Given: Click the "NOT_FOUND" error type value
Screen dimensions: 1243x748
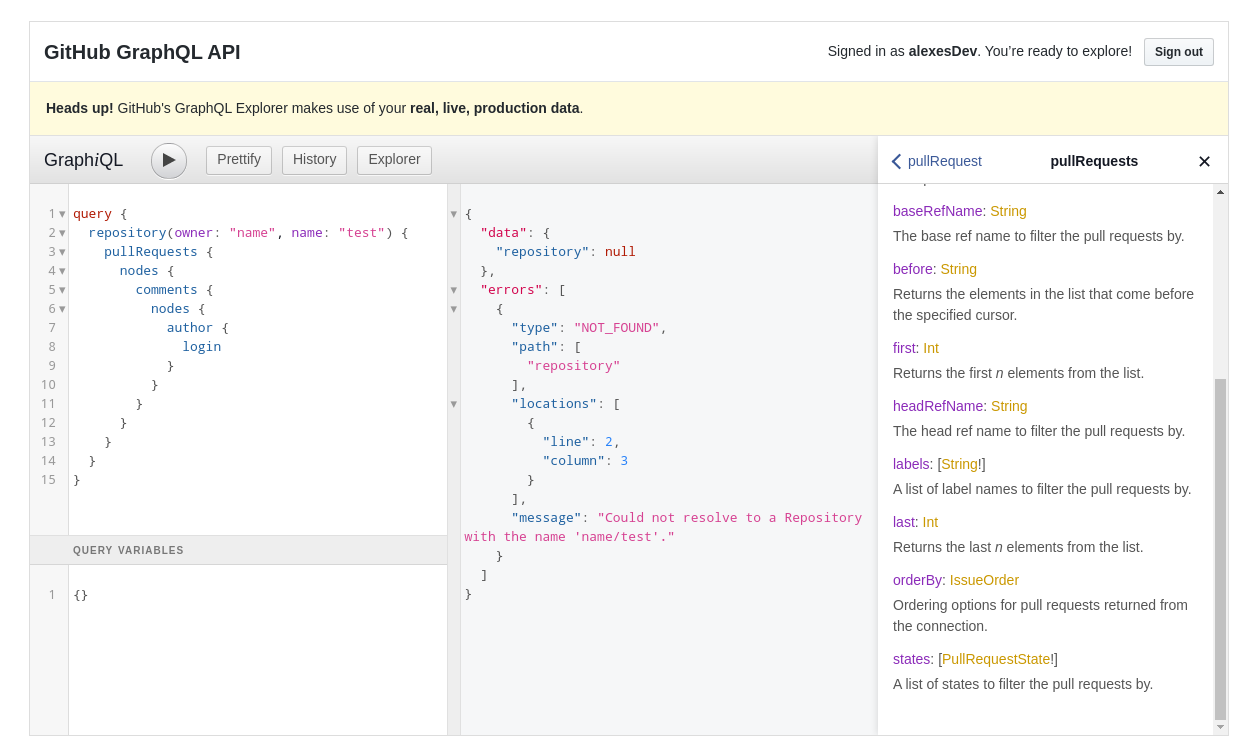Looking at the screenshot, I should tap(616, 328).
